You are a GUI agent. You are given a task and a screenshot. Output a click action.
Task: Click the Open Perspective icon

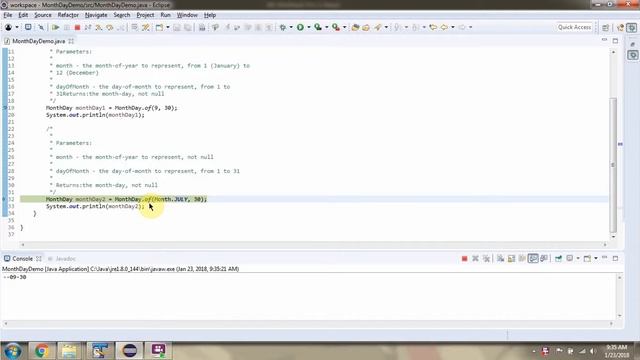605,27
